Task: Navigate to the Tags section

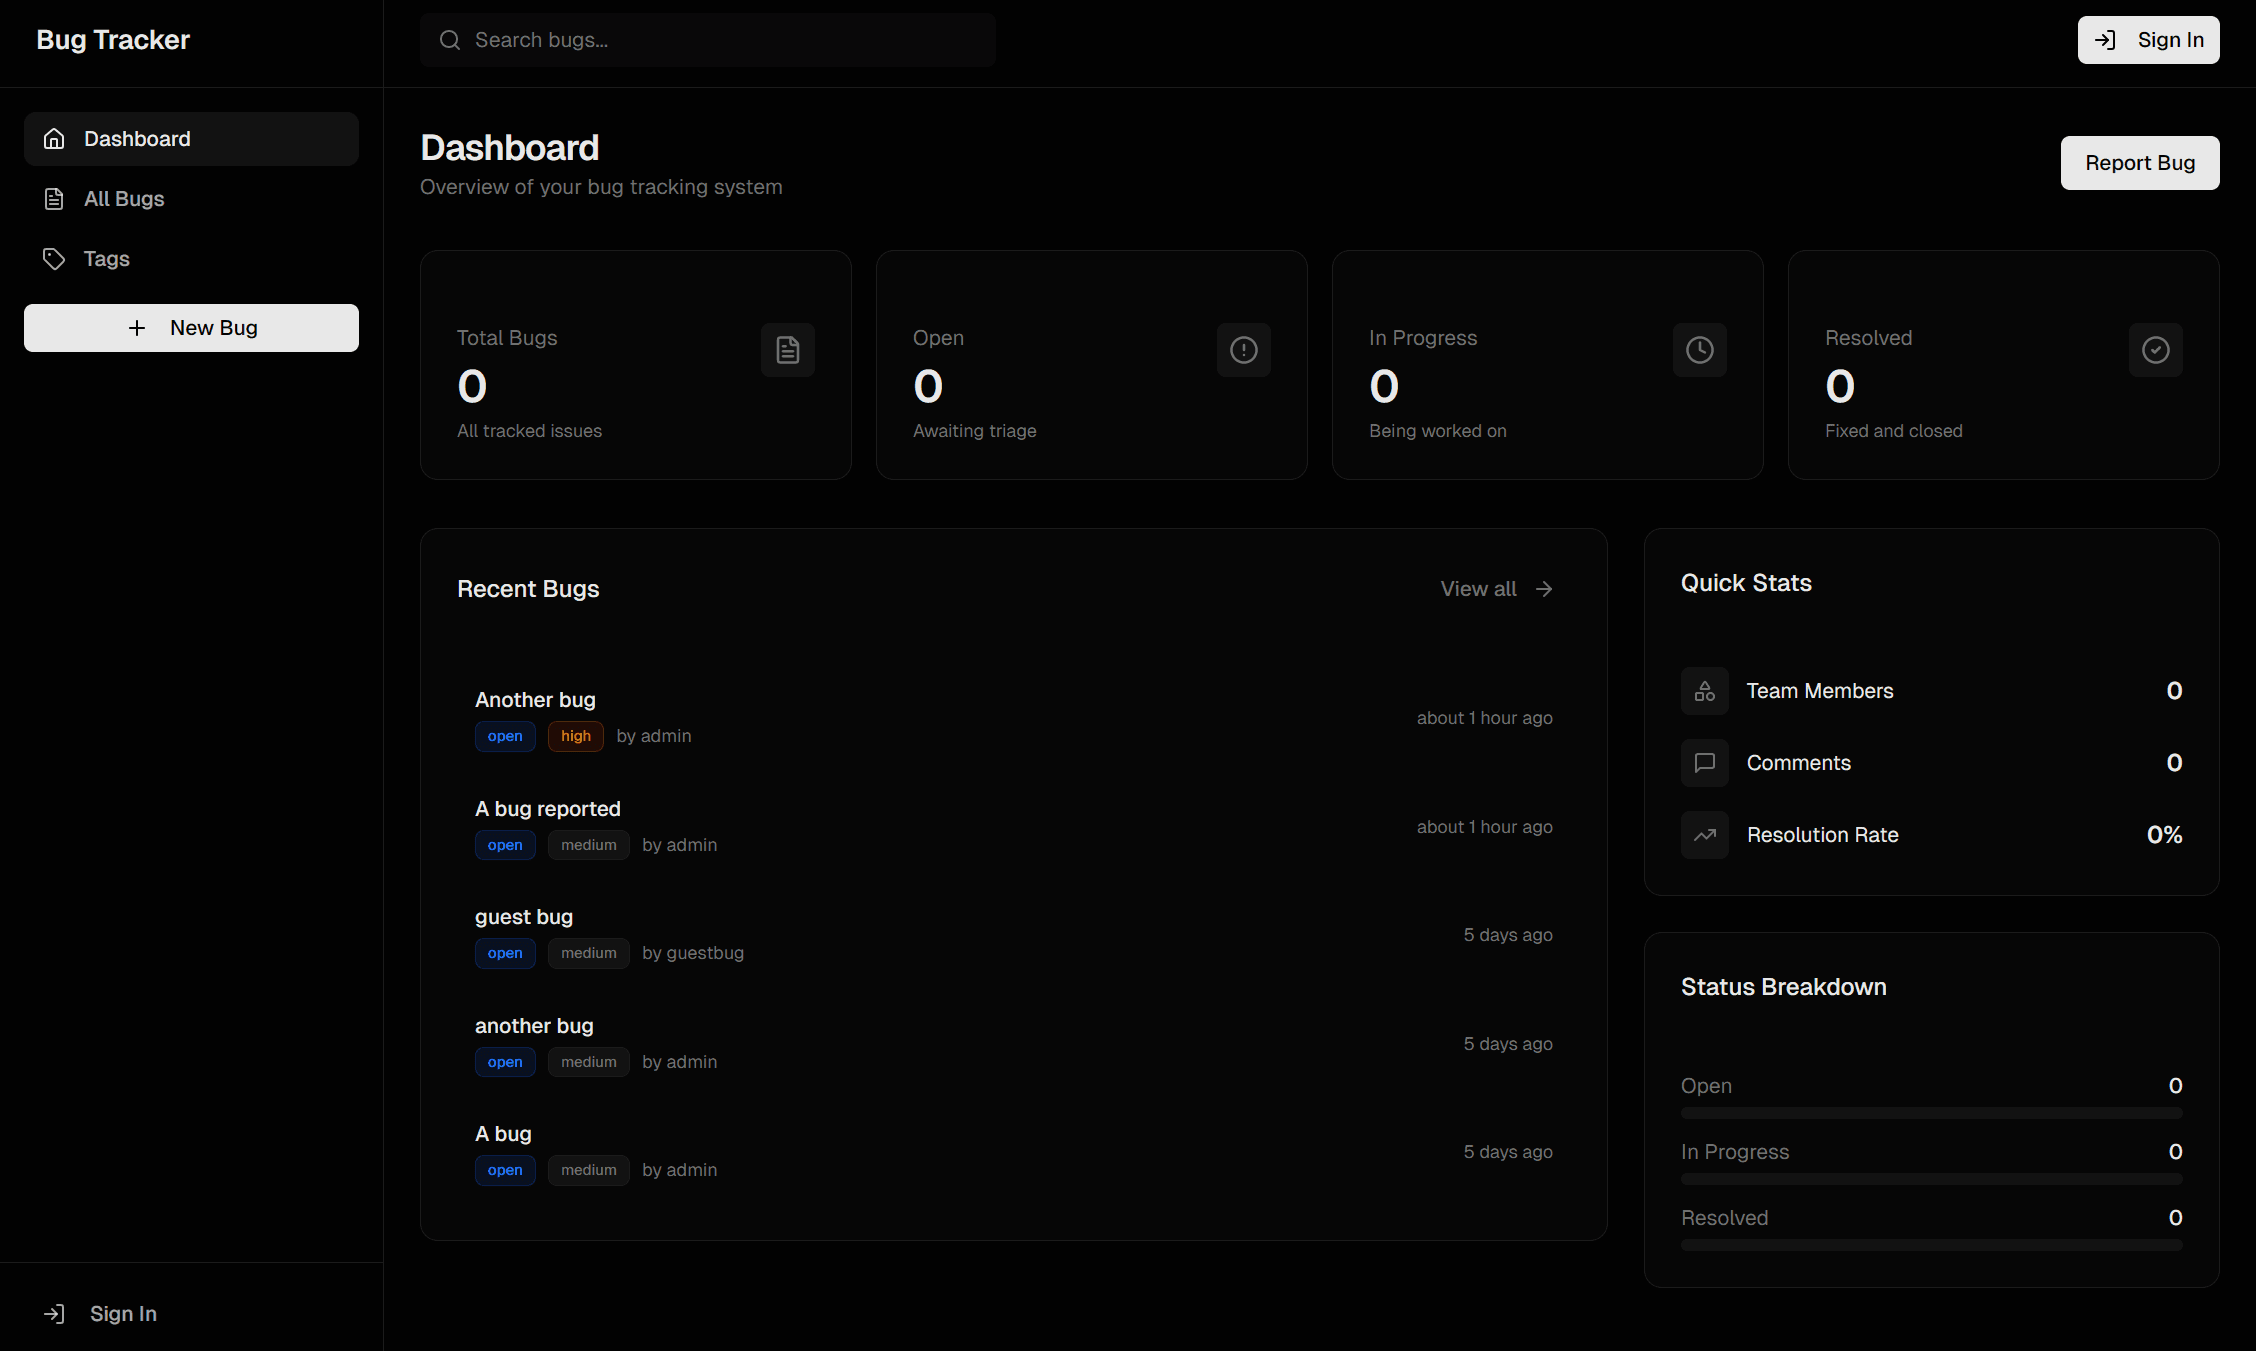Action: pos(105,258)
